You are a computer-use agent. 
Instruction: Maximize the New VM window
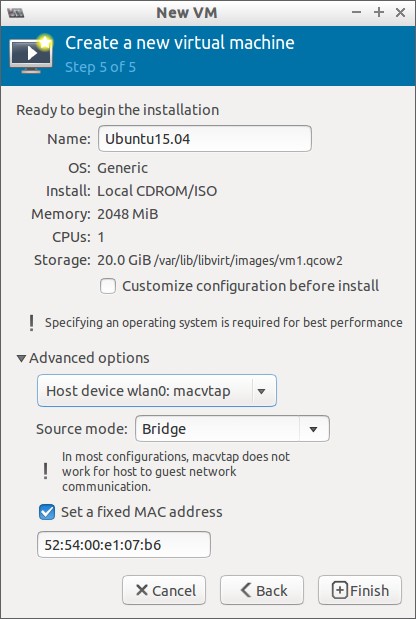pos(379,12)
